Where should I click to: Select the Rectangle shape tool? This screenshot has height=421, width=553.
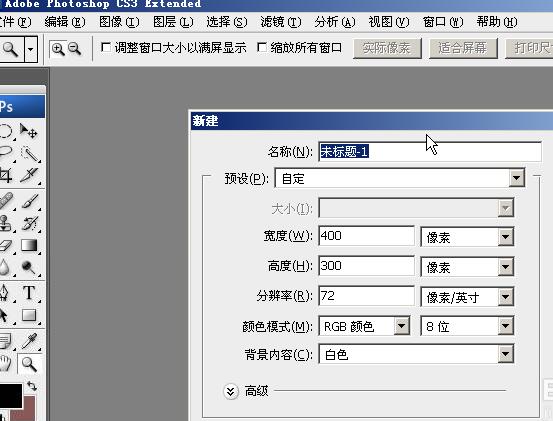pyautogui.click(x=29, y=315)
